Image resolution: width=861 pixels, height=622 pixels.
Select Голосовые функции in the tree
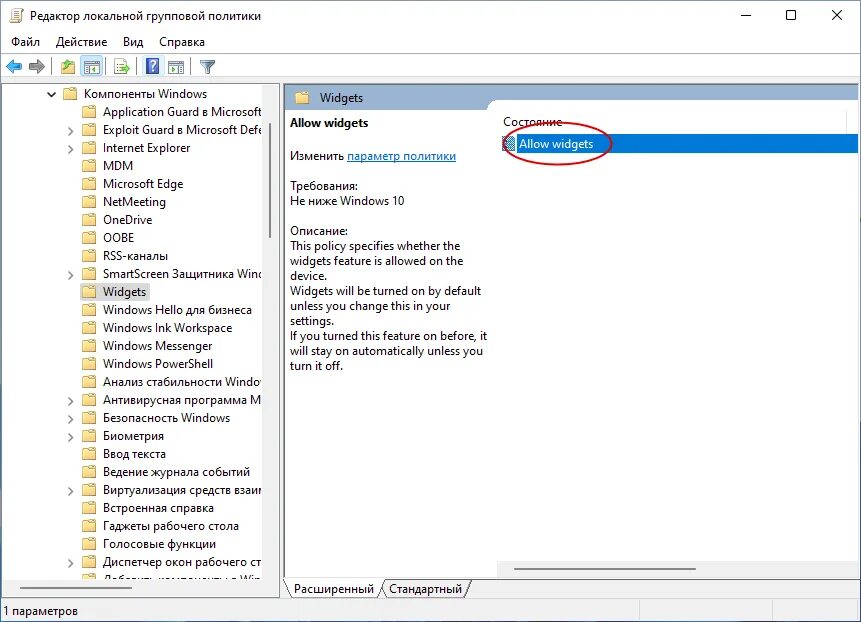point(159,544)
